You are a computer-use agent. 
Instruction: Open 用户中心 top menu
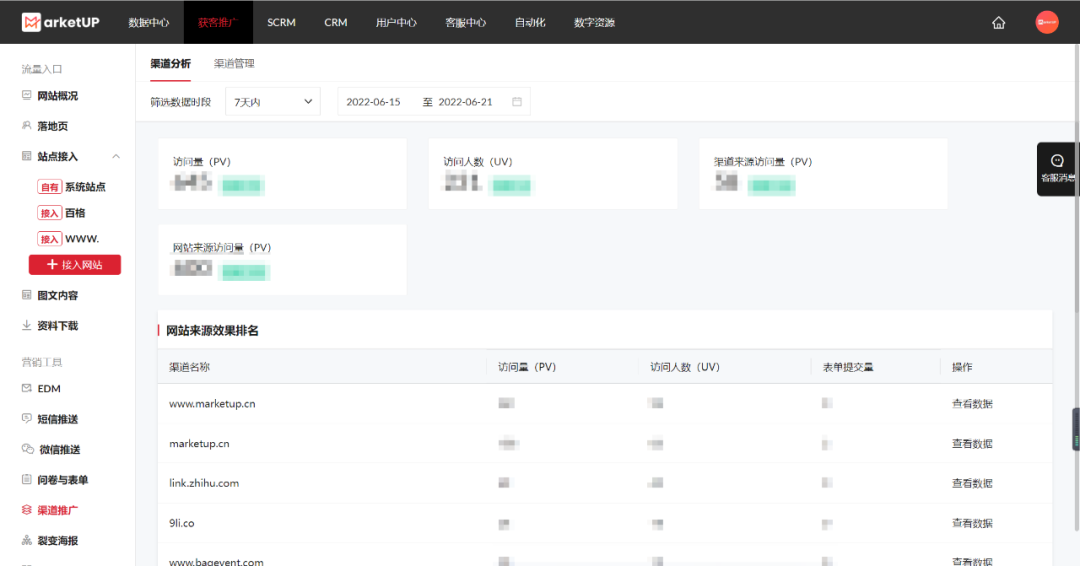[x=396, y=23]
